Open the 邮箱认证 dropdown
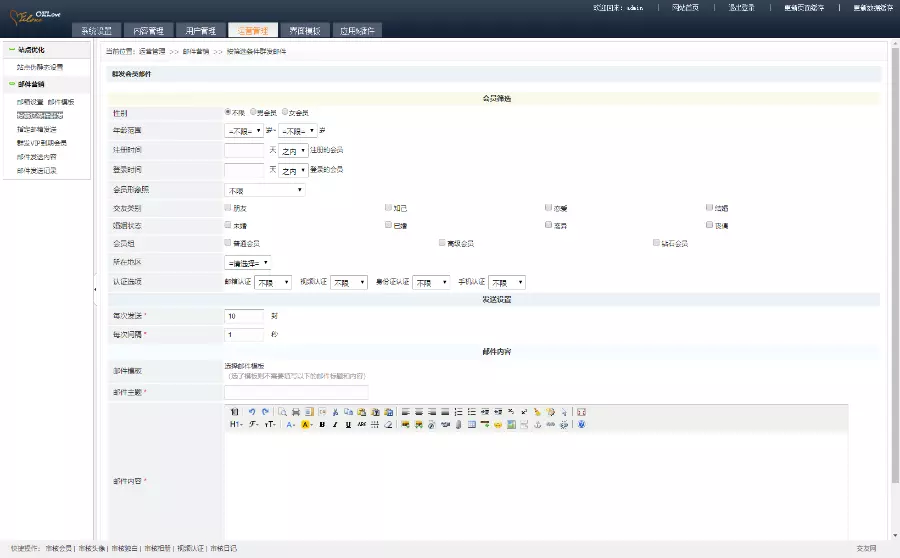Screen dimensions: 900x558 (x=273, y=282)
